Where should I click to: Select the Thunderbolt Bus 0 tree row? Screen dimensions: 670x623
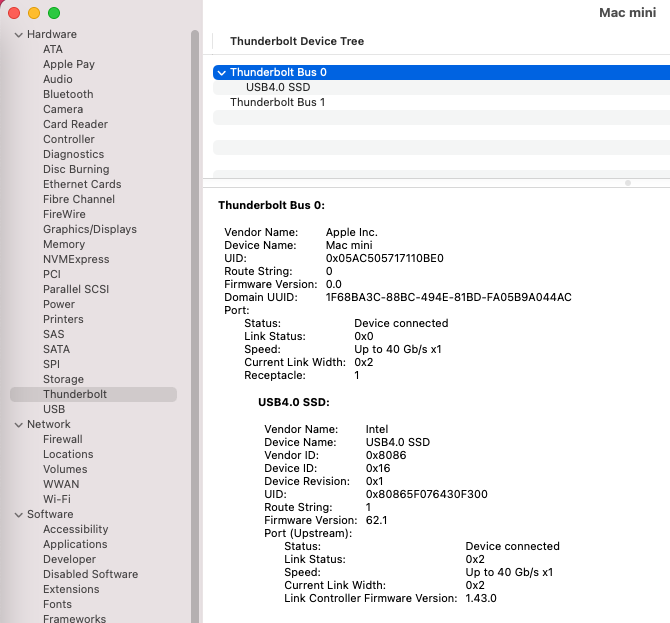tap(441, 73)
